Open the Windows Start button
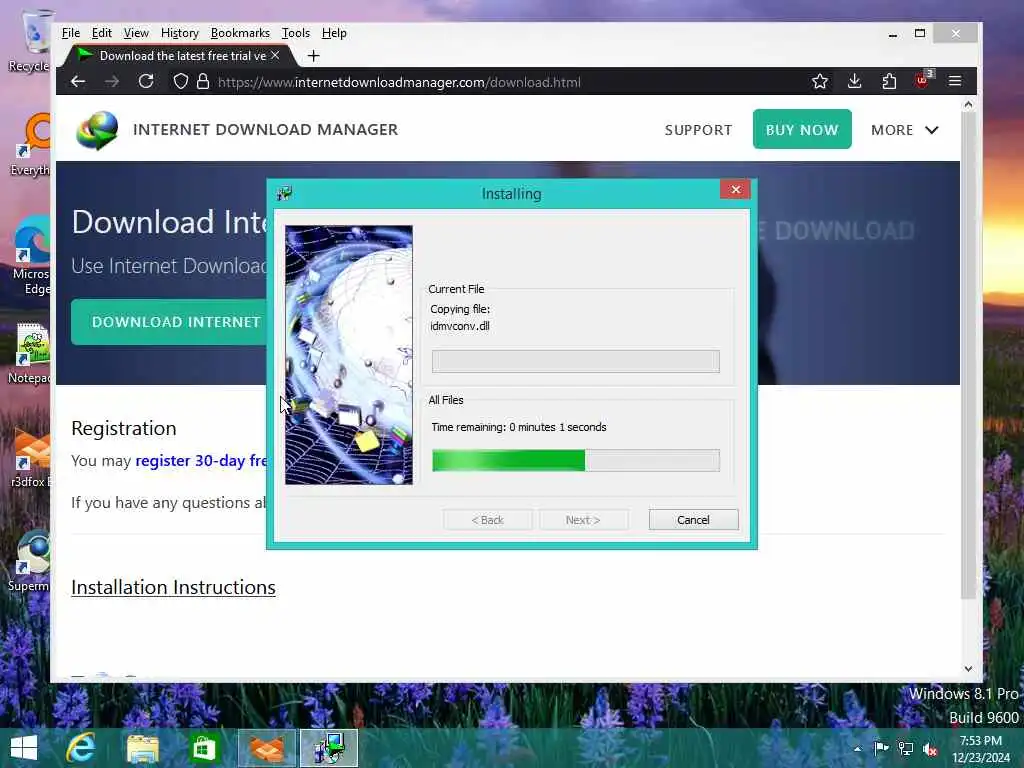 click(x=24, y=748)
